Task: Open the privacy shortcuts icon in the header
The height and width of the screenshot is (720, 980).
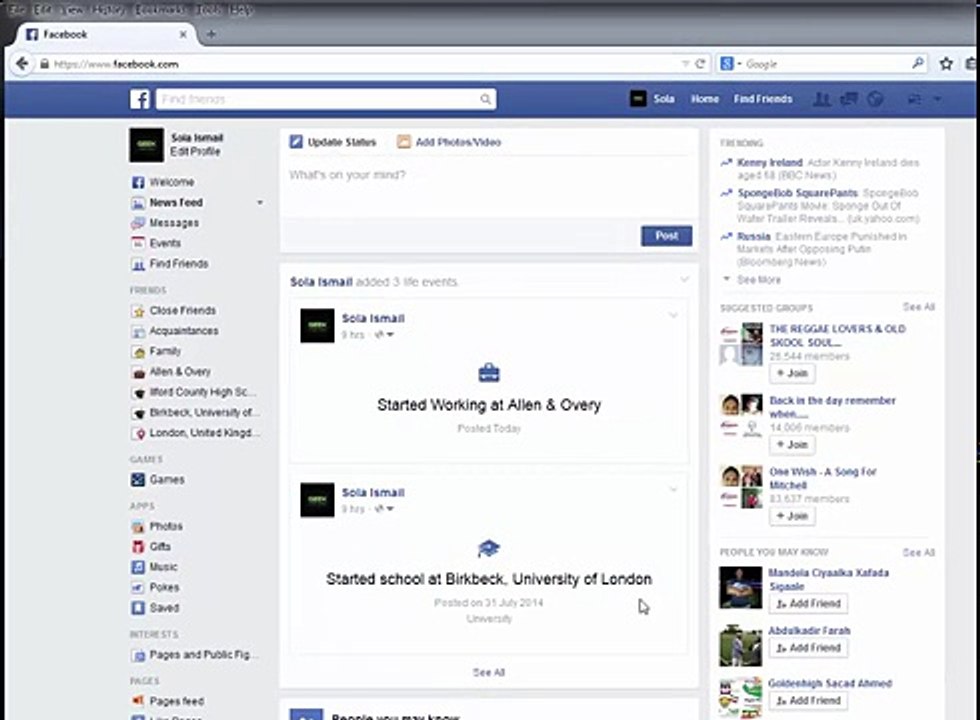Action: [x=914, y=99]
